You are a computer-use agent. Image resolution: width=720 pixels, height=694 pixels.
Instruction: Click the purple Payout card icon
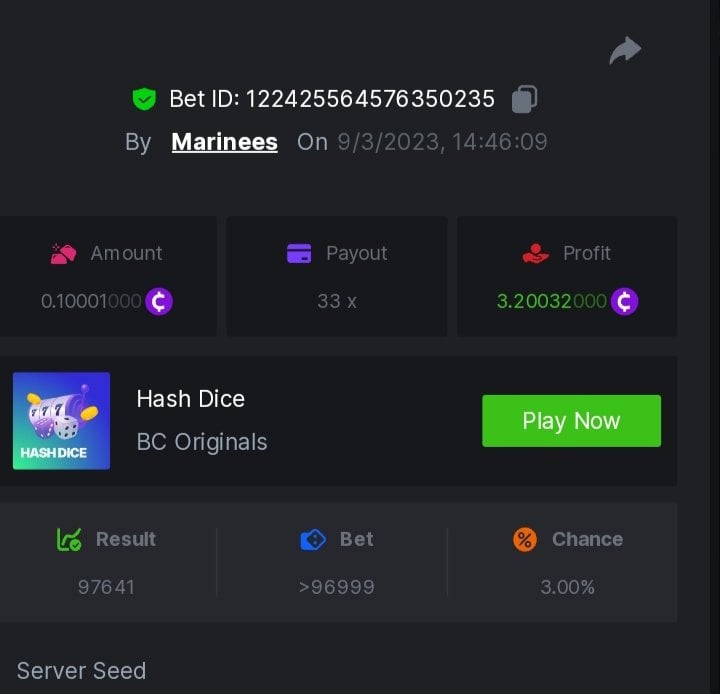tap(299, 254)
